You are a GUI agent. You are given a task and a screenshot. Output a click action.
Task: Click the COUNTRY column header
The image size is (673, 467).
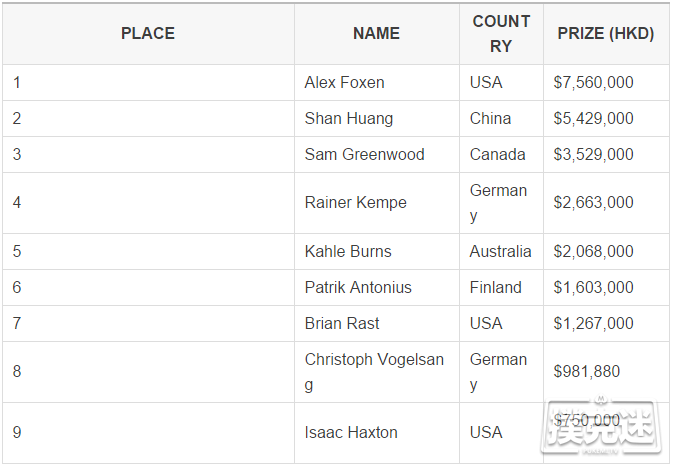coord(501,34)
